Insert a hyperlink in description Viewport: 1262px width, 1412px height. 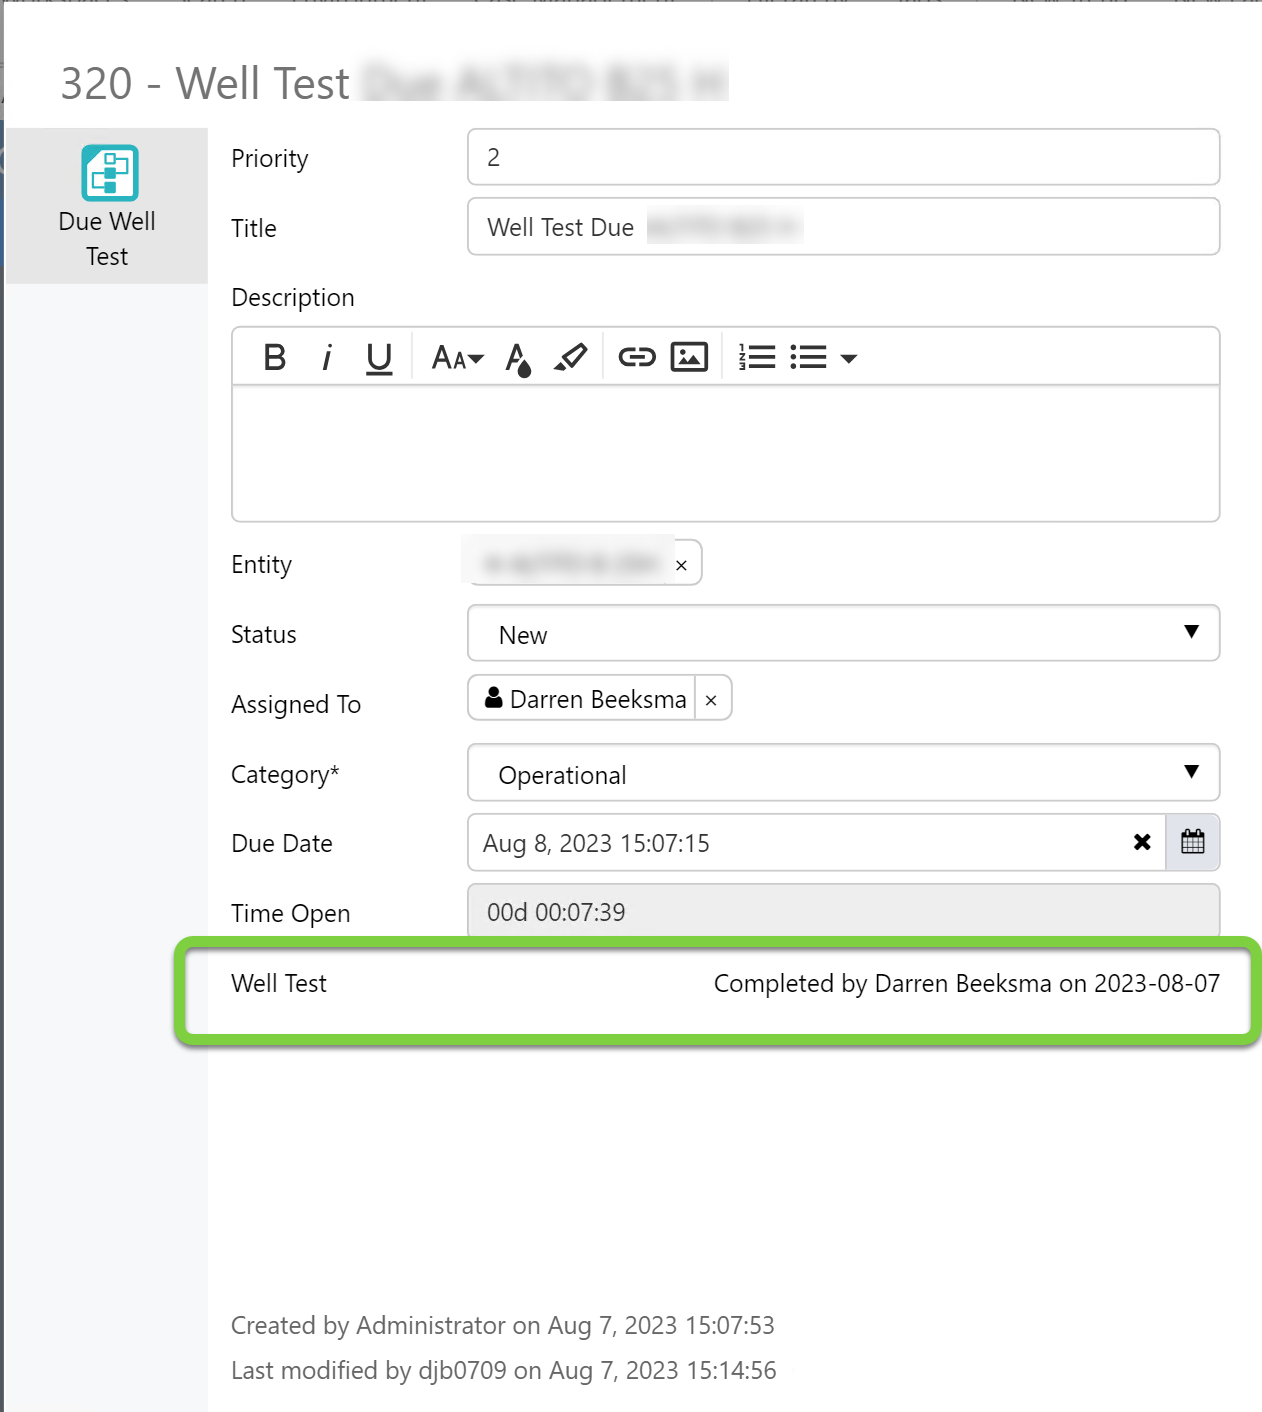636,357
